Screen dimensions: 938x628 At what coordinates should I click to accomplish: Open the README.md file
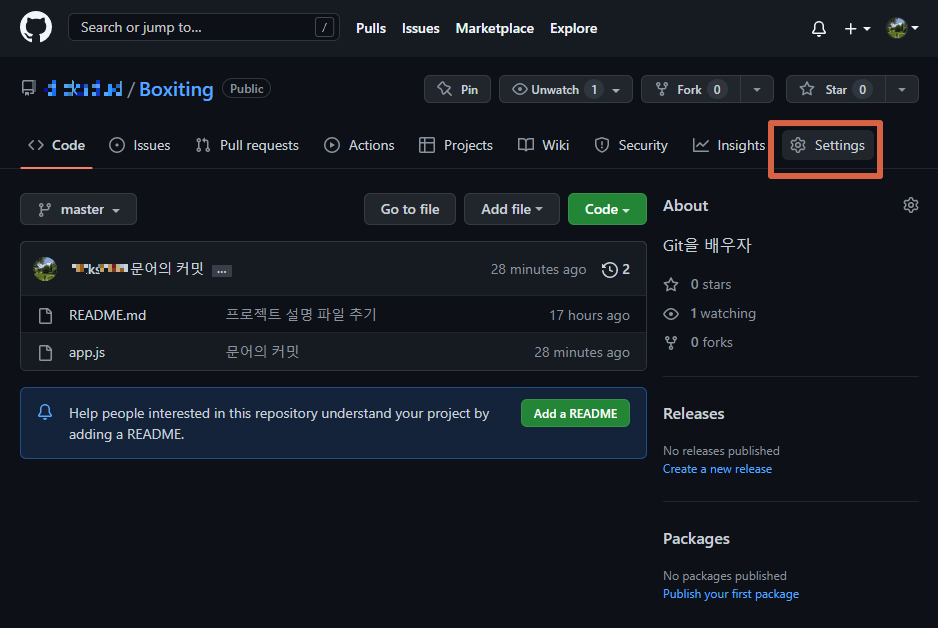(x=108, y=315)
